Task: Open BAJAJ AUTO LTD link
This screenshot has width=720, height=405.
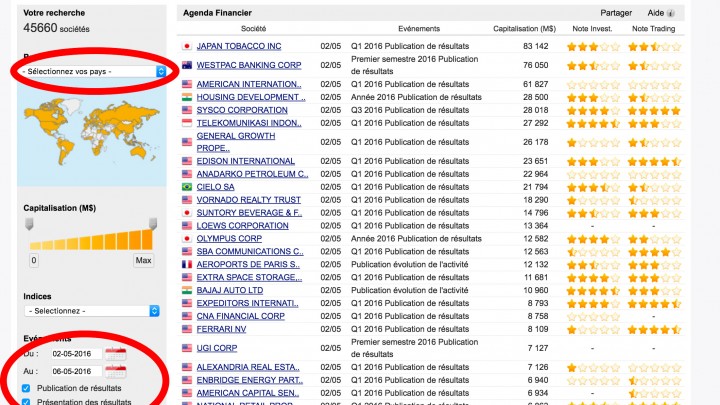Action: (230, 290)
